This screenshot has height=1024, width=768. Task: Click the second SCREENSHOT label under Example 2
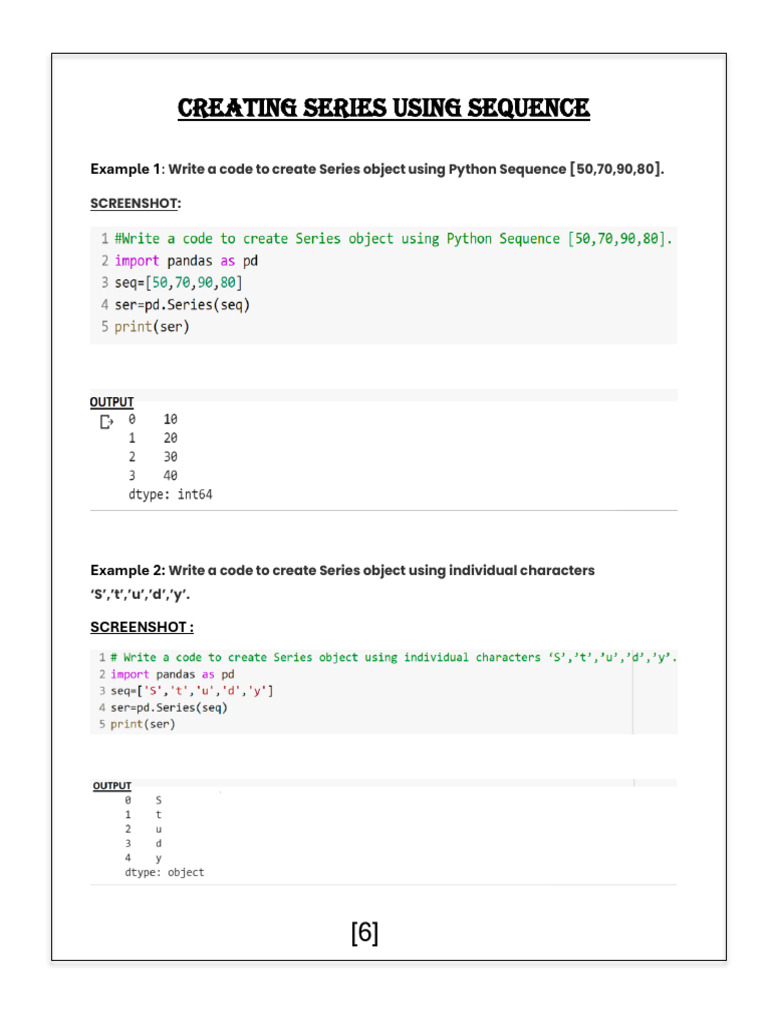141,627
